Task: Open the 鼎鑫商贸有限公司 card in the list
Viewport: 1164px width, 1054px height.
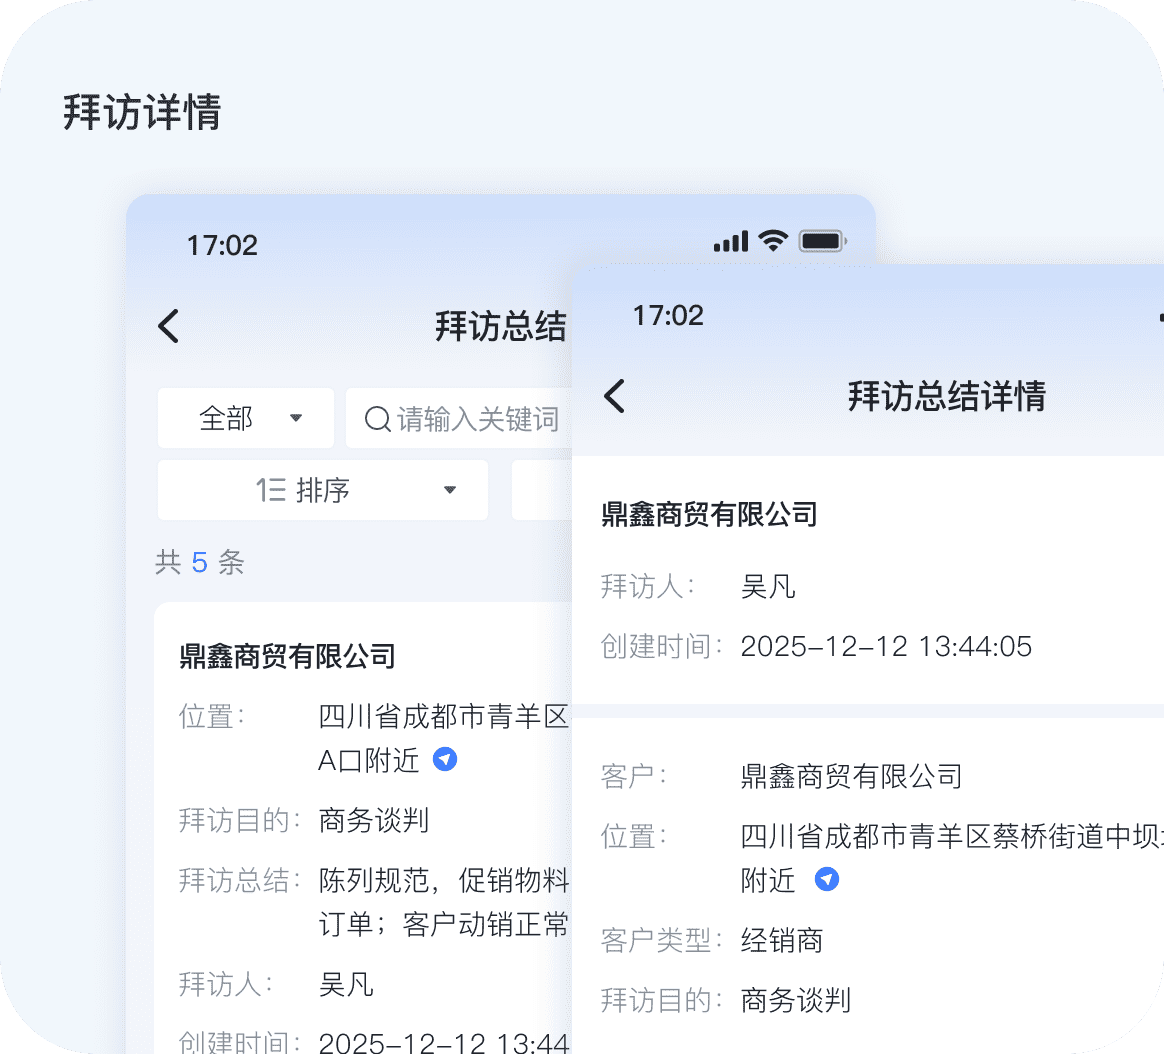Action: [288, 656]
